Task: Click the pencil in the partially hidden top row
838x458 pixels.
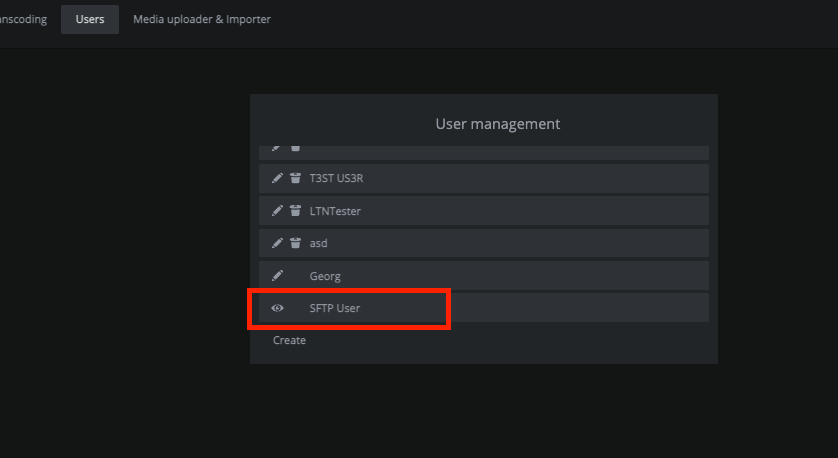Action: (x=278, y=148)
